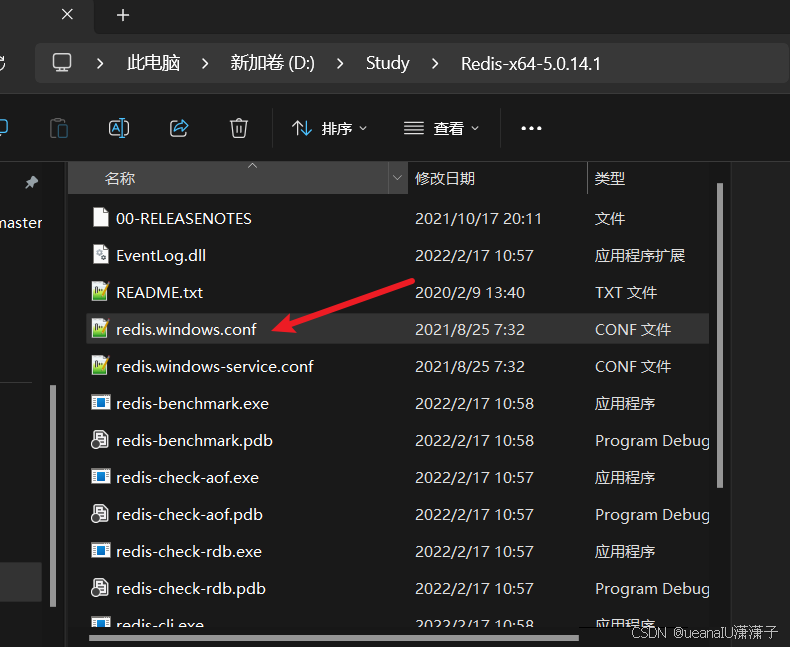
Task: Click the vertical scrollbar of file list
Action: [720, 335]
